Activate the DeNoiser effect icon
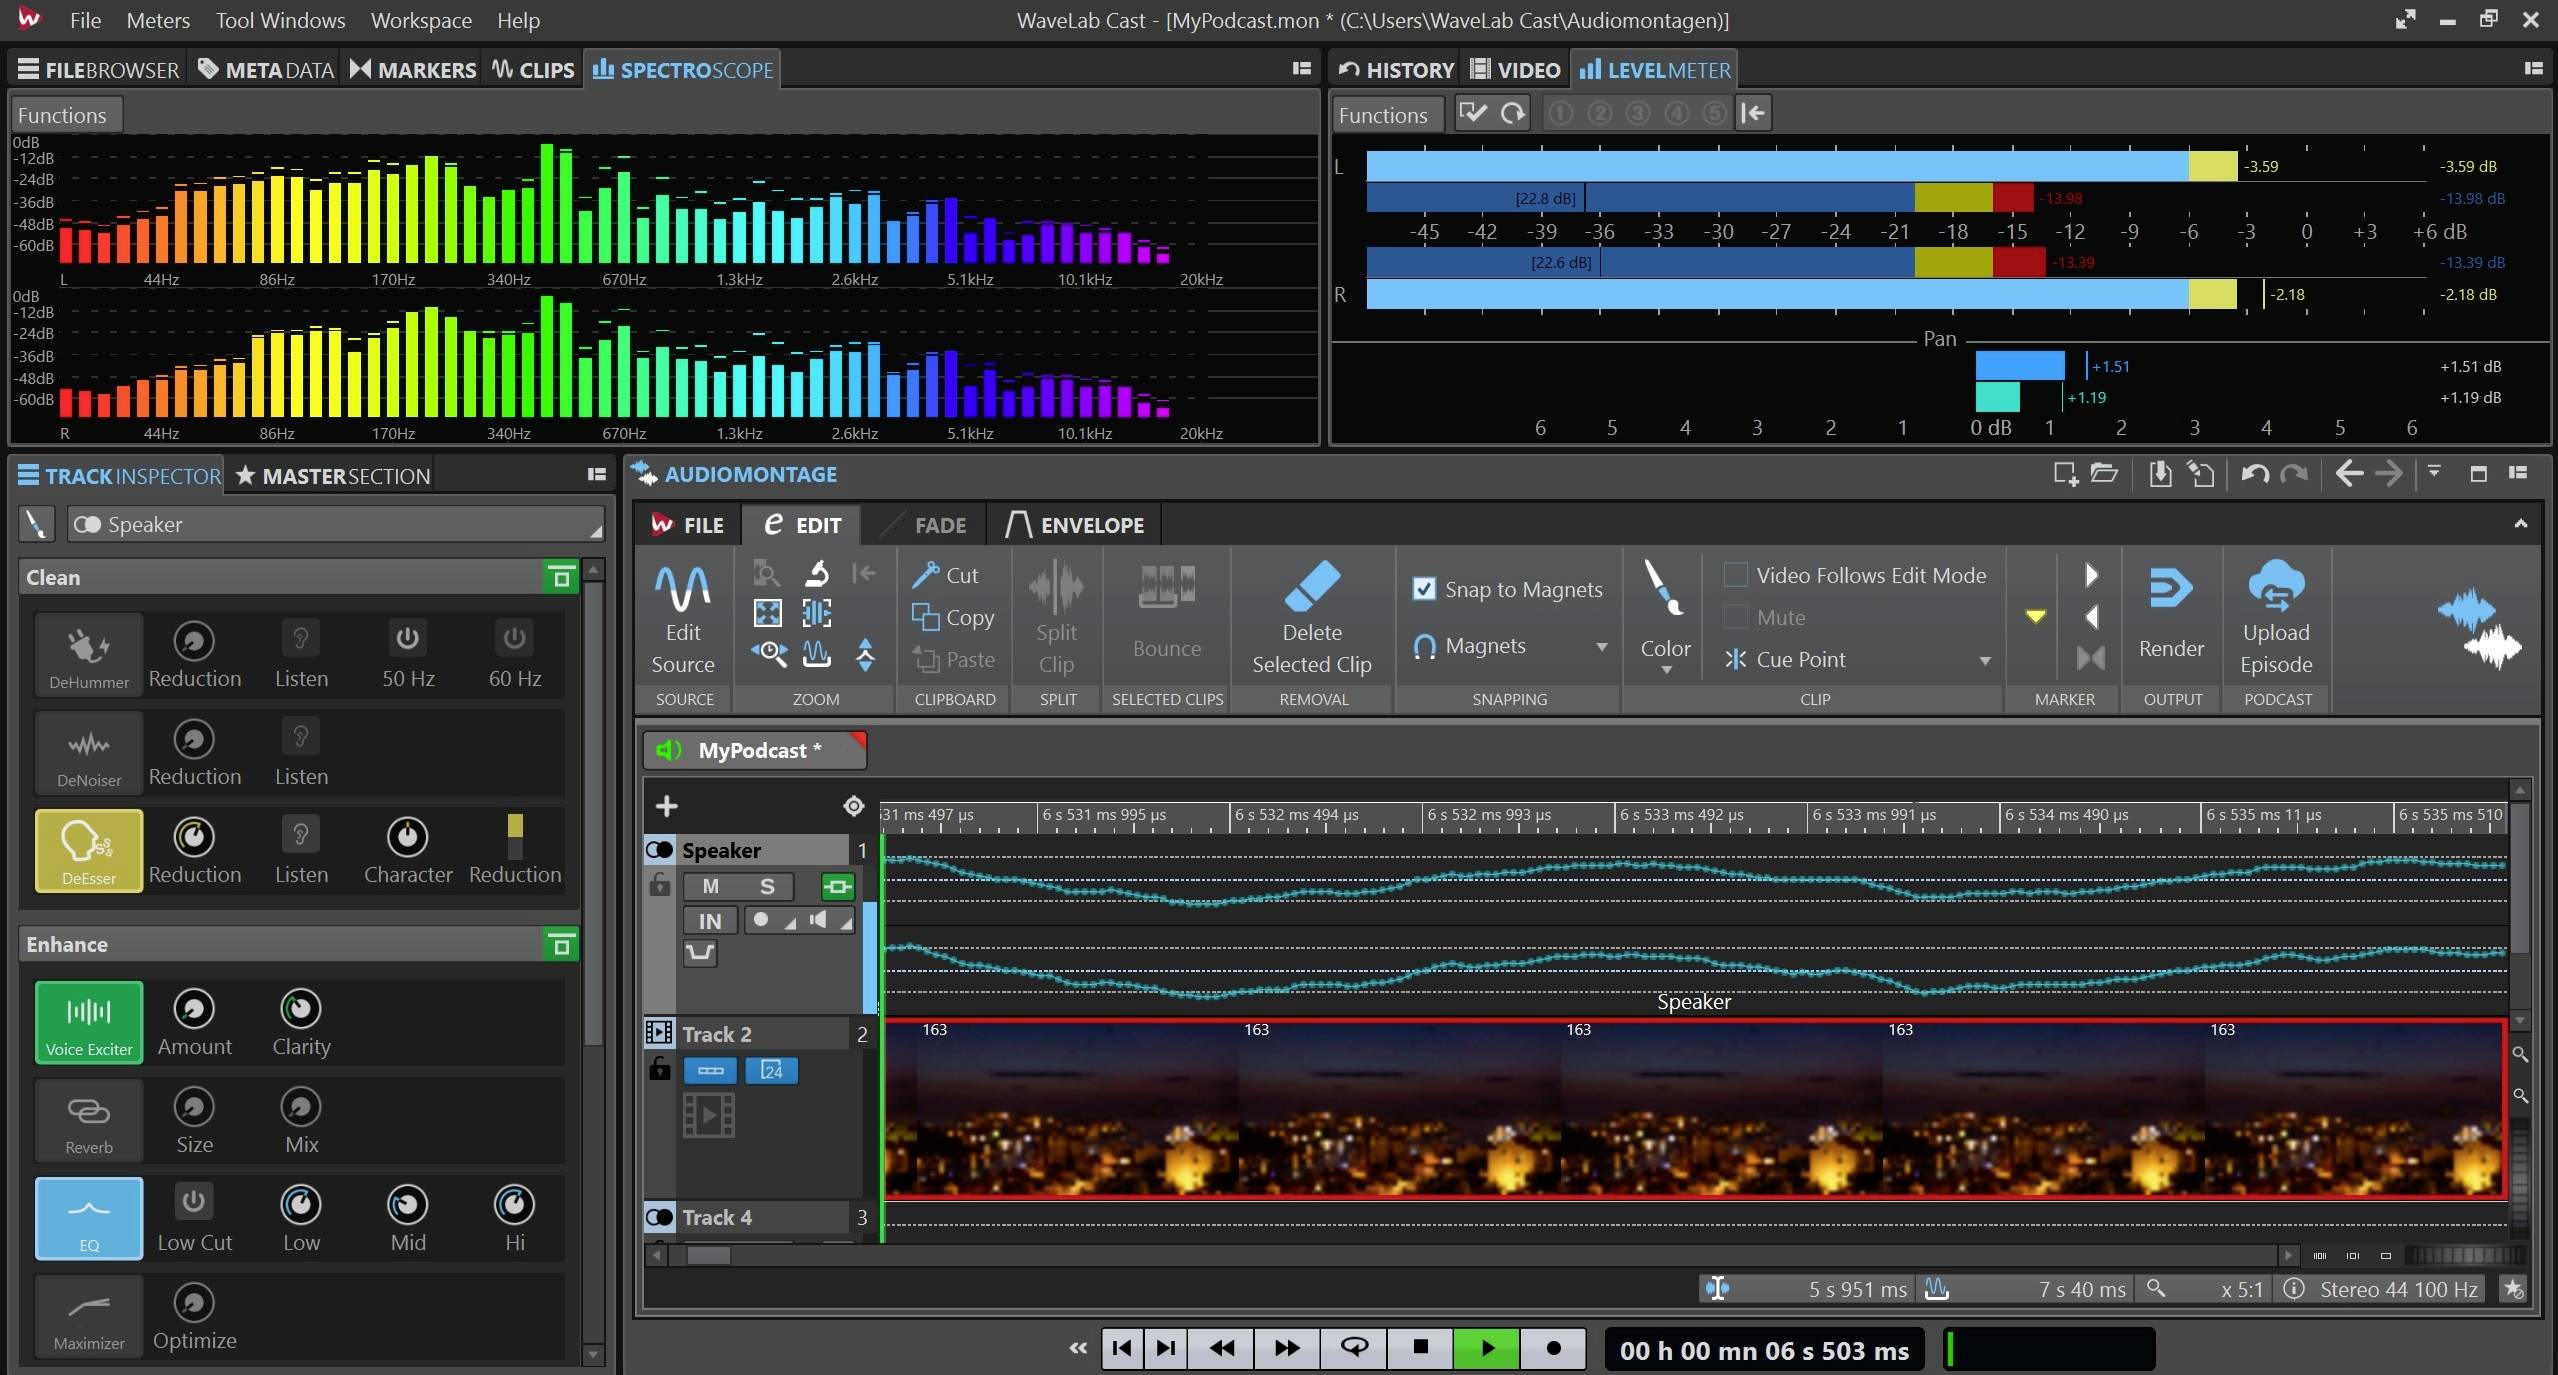Viewport: 2558px width, 1375px height. click(89, 752)
